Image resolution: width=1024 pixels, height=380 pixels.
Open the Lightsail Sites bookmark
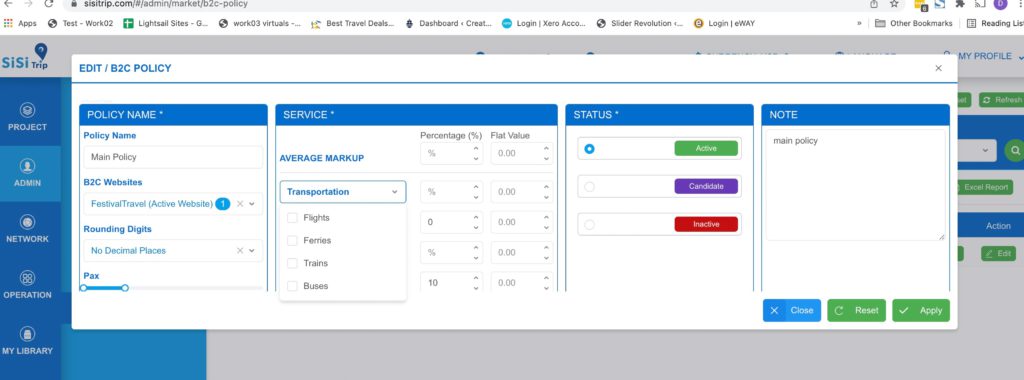point(166,24)
